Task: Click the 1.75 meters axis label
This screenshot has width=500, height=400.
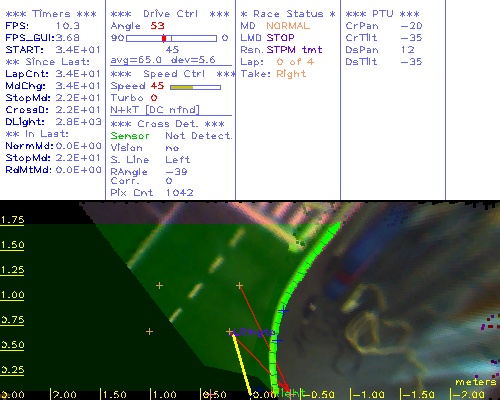Action: click(12, 220)
